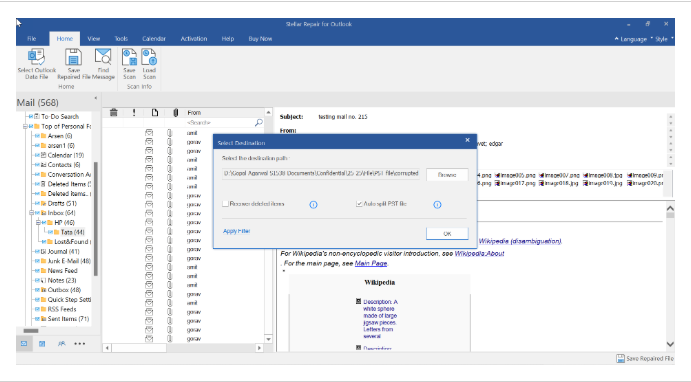Click trash icon column header
Viewport: 691px width, 382px height.
click(x=114, y=112)
